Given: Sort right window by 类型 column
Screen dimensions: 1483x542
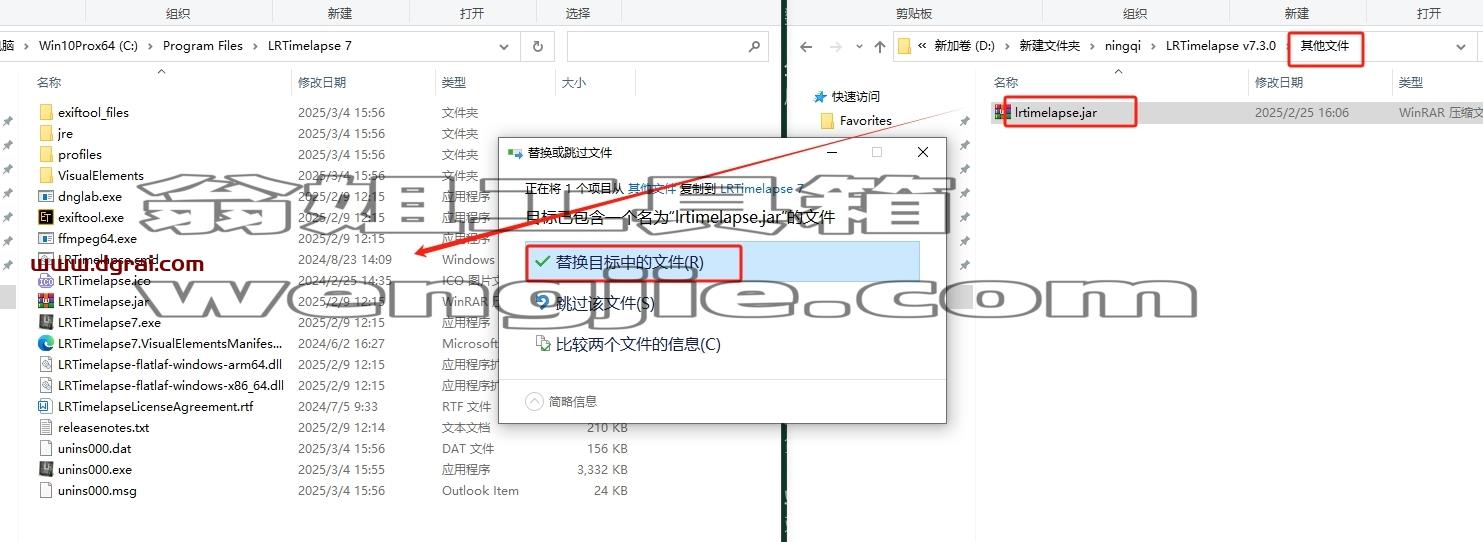Looking at the screenshot, I should 1410,83.
